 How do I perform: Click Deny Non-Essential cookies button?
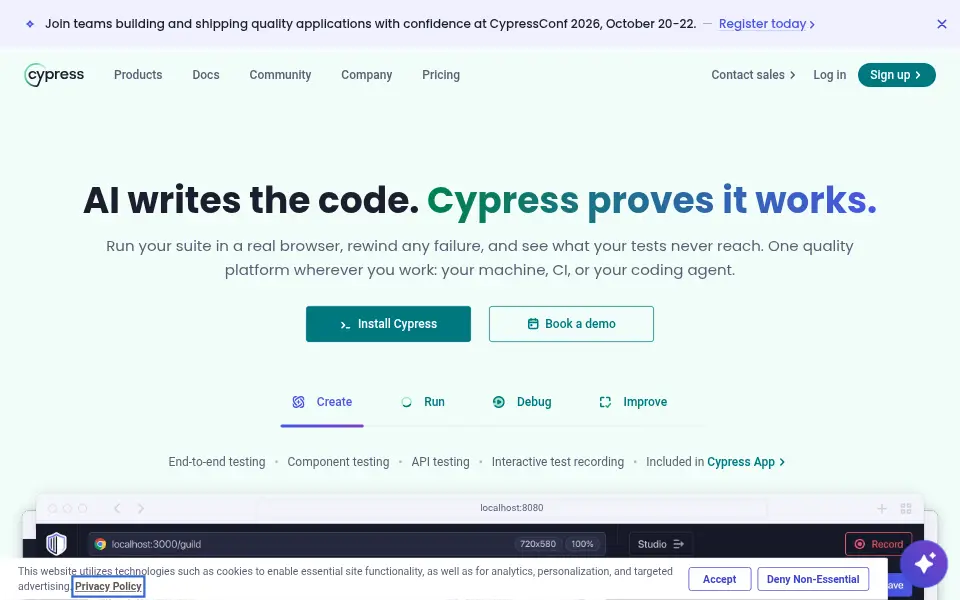[812, 579]
